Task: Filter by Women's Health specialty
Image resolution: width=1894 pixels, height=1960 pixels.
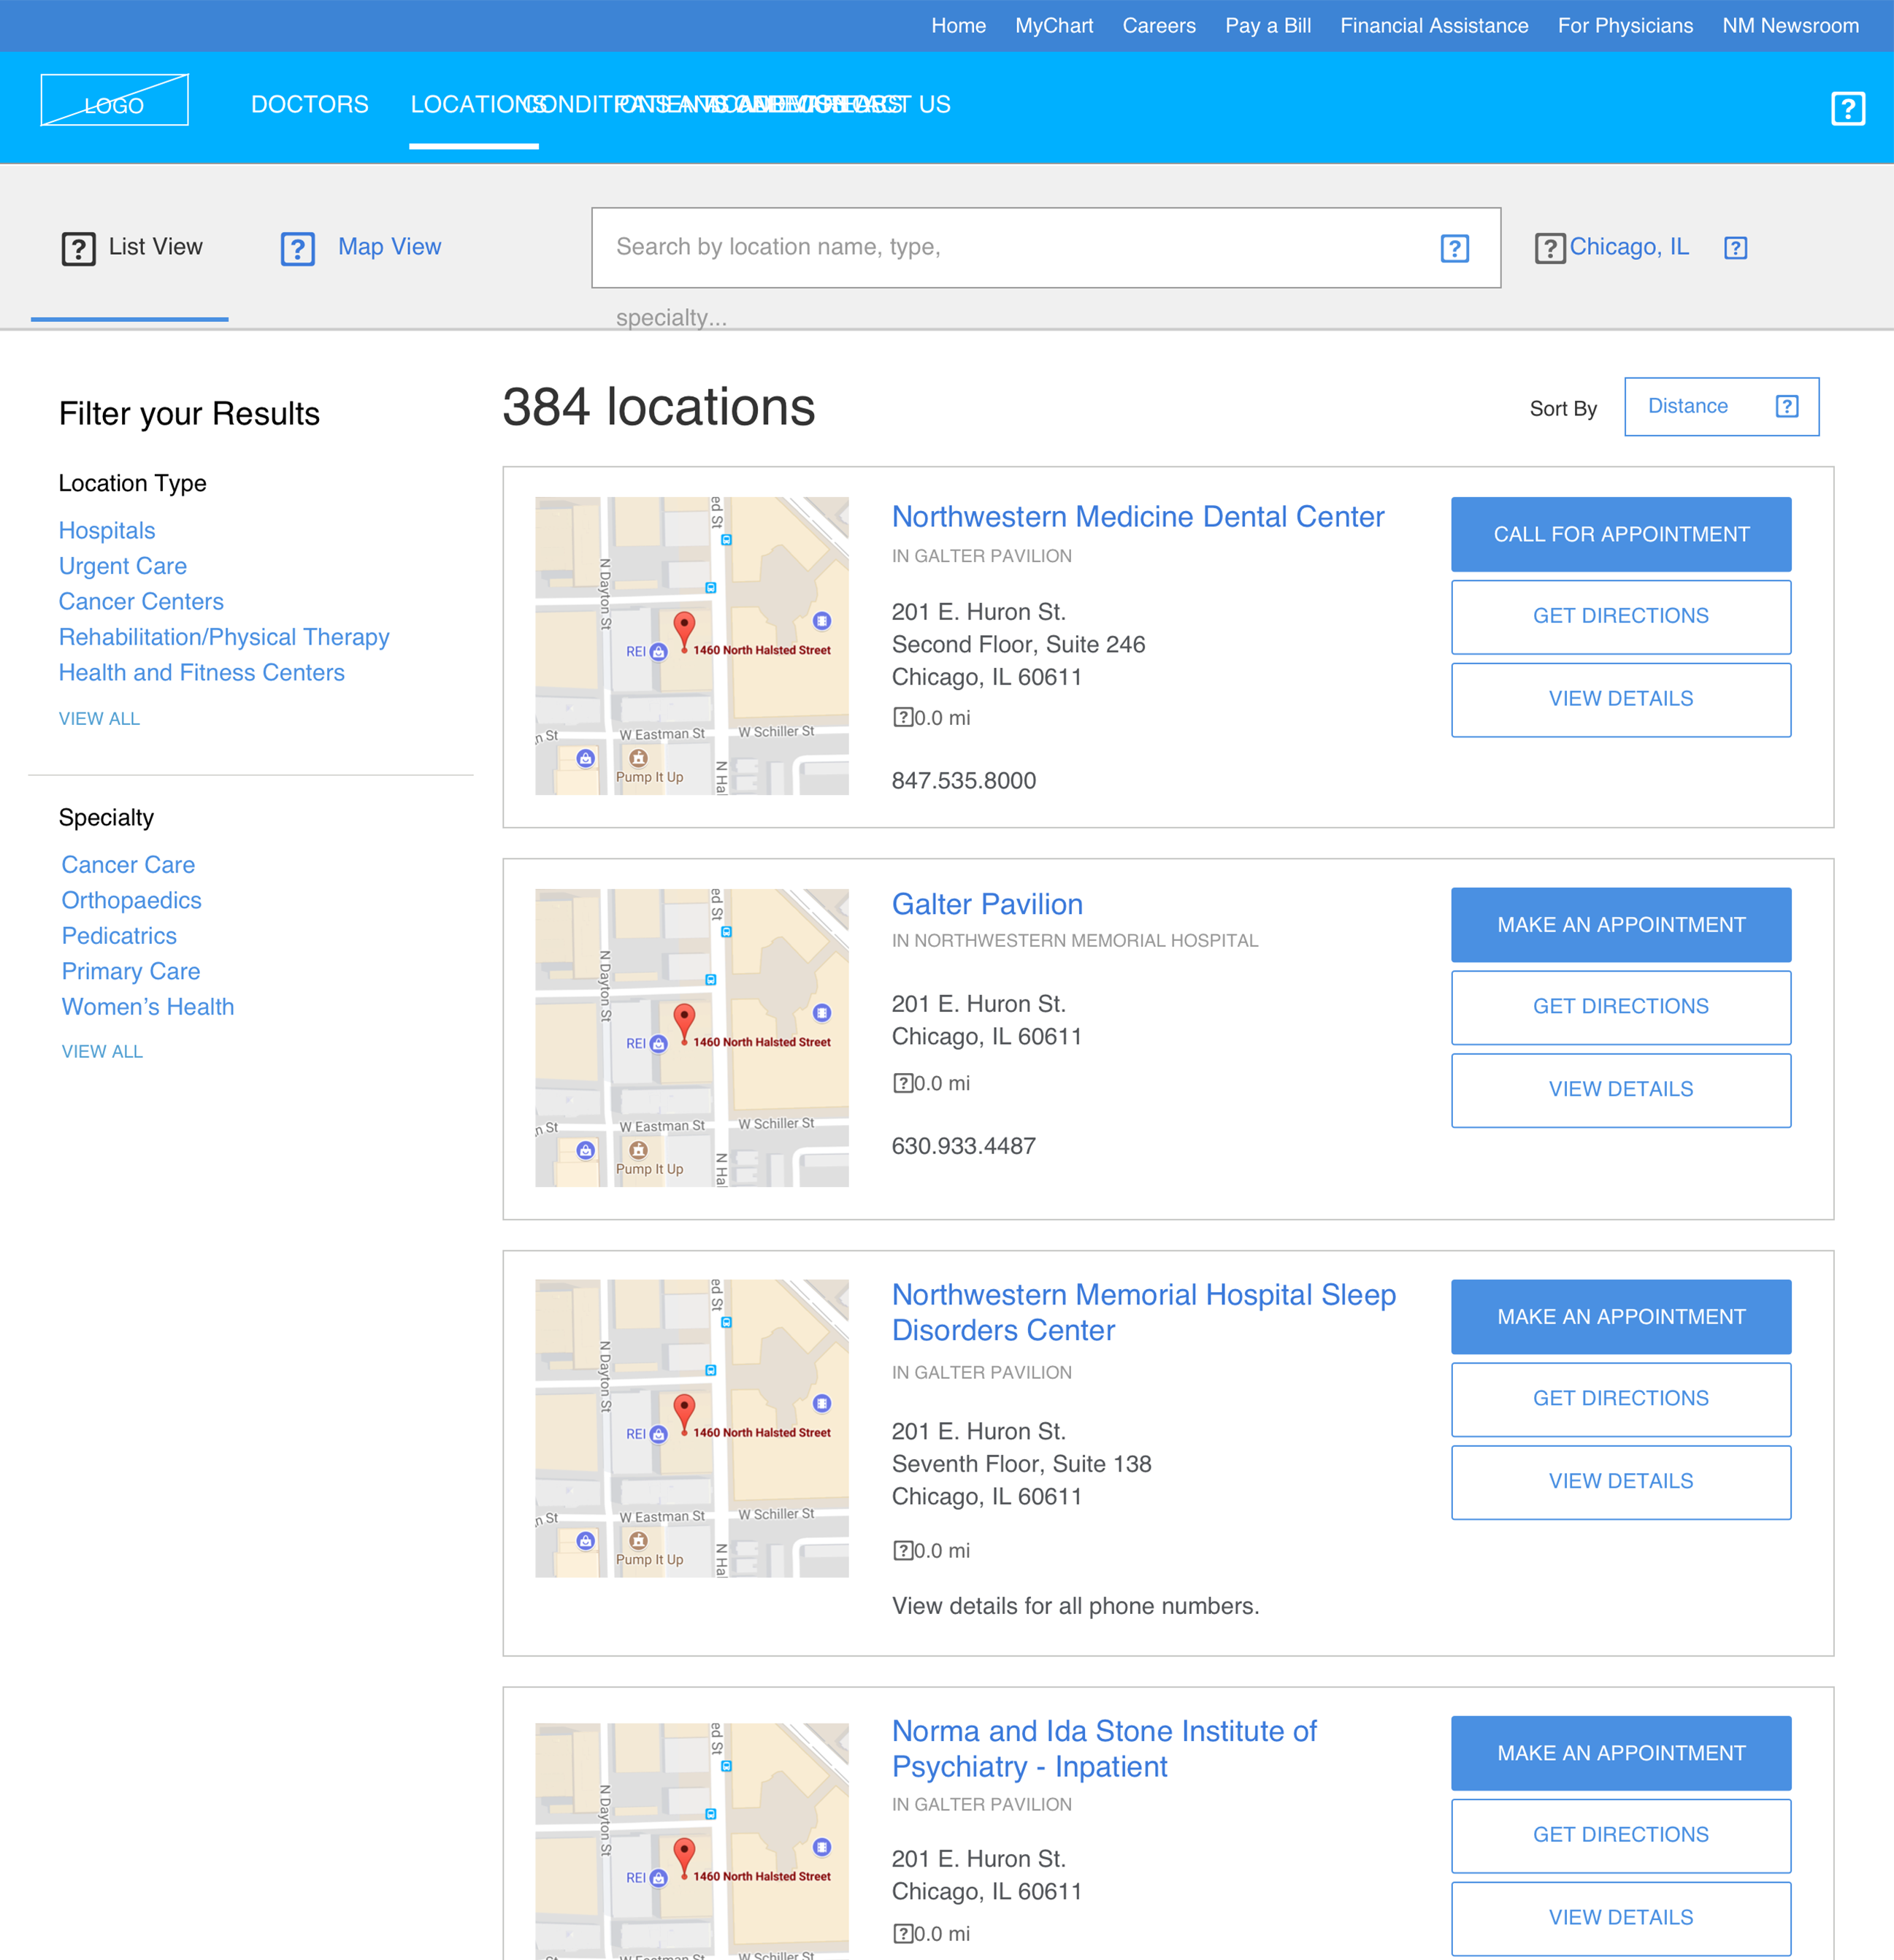Action: (148, 1006)
